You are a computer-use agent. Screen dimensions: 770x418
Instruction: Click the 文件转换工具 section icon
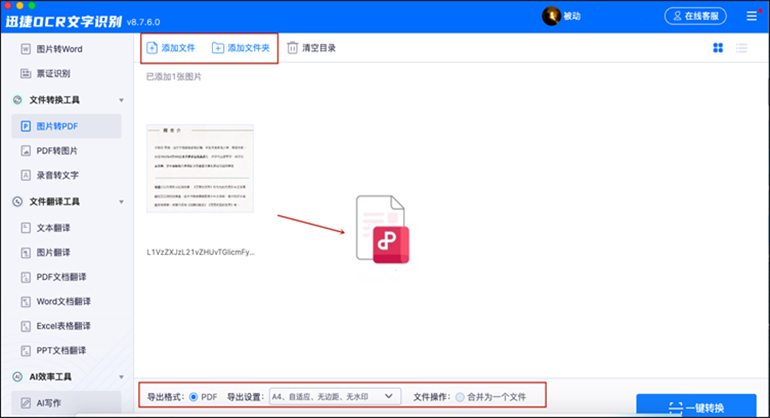(x=17, y=100)
